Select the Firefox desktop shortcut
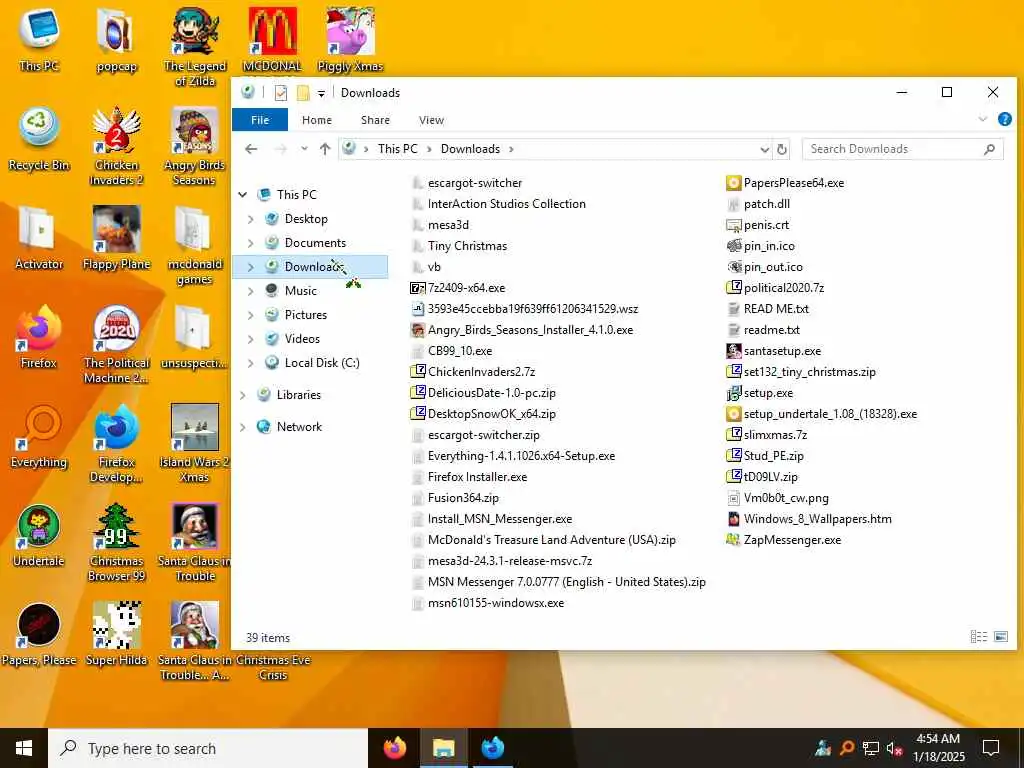1024x768 pixels. [x=39, y=337]
